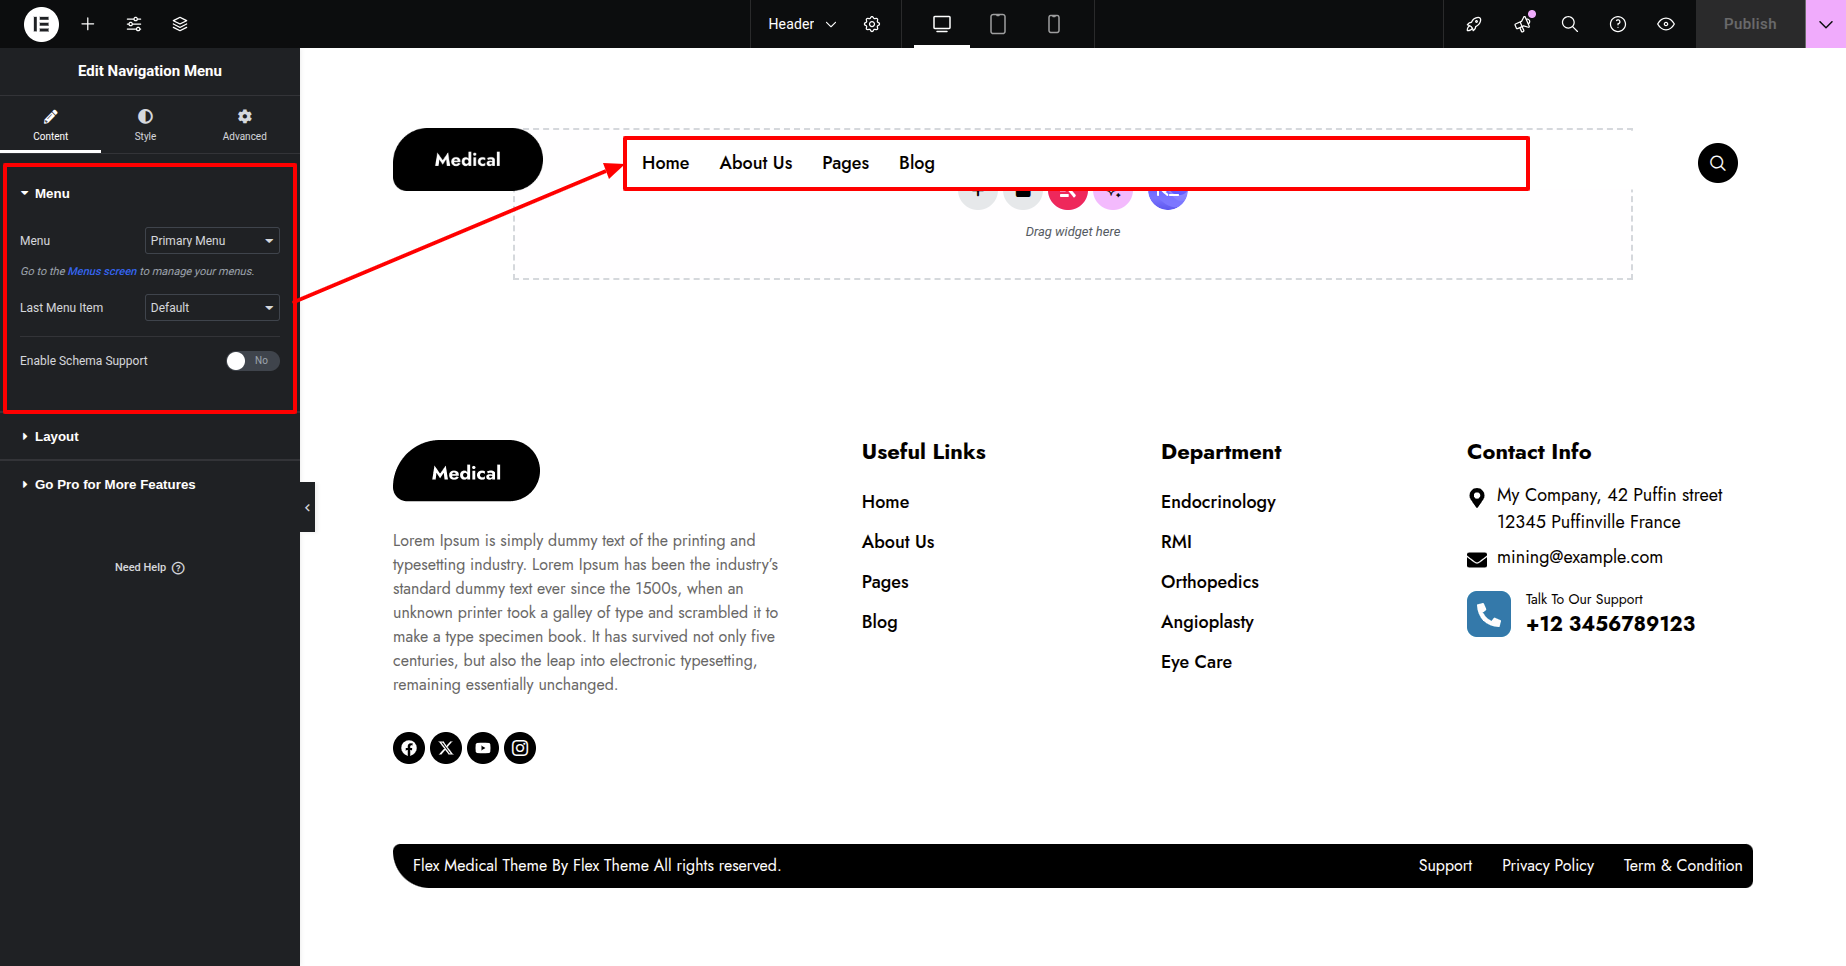Open the Primary Menu dropdown
This screenshot has height=966, width=1846.
coord(212,241)
